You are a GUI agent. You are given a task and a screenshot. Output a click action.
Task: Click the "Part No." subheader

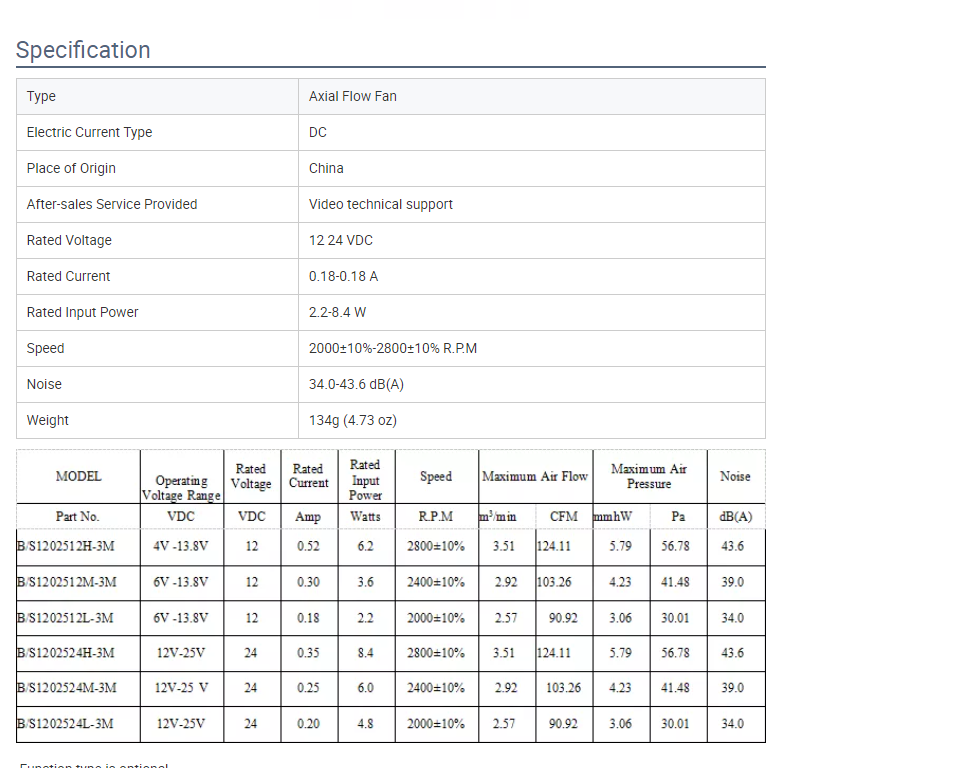pyautogui.click(x=78, y=516)
